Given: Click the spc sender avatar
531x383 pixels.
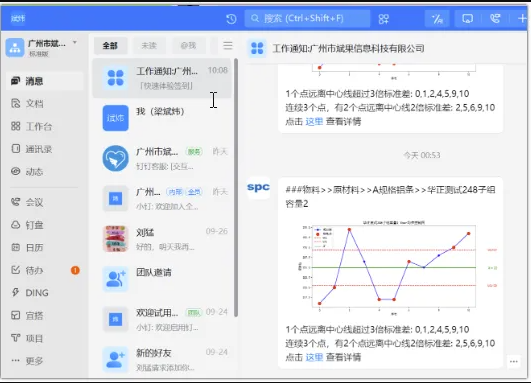Looking at the screenshot, I should 258,187.
